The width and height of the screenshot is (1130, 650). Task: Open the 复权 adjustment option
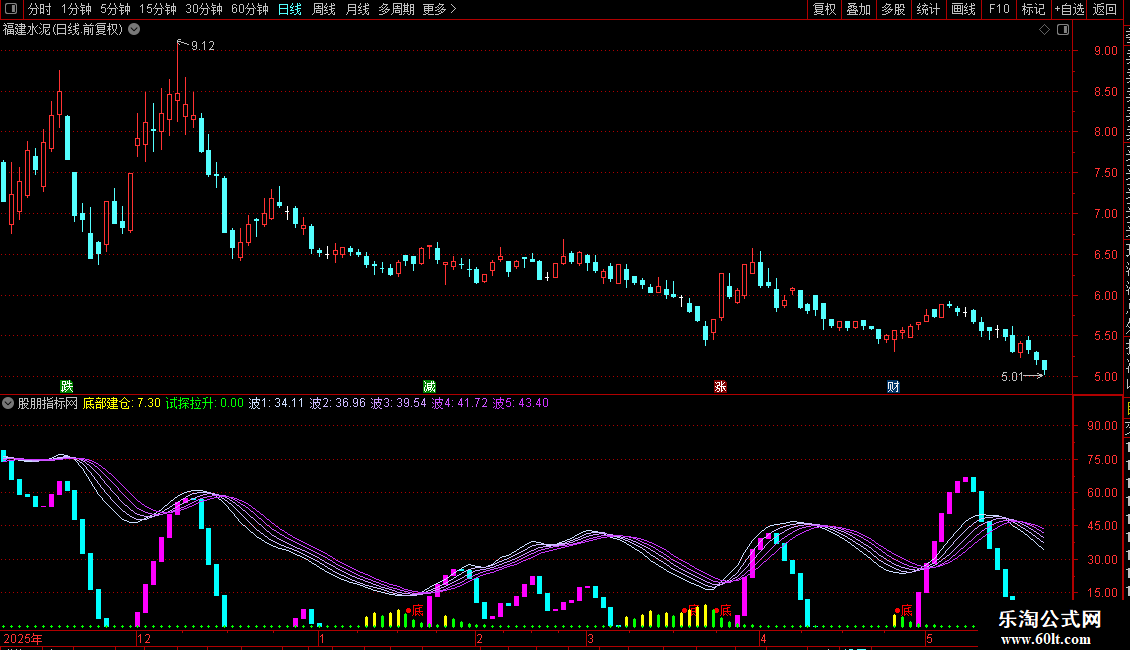[824, 9]
